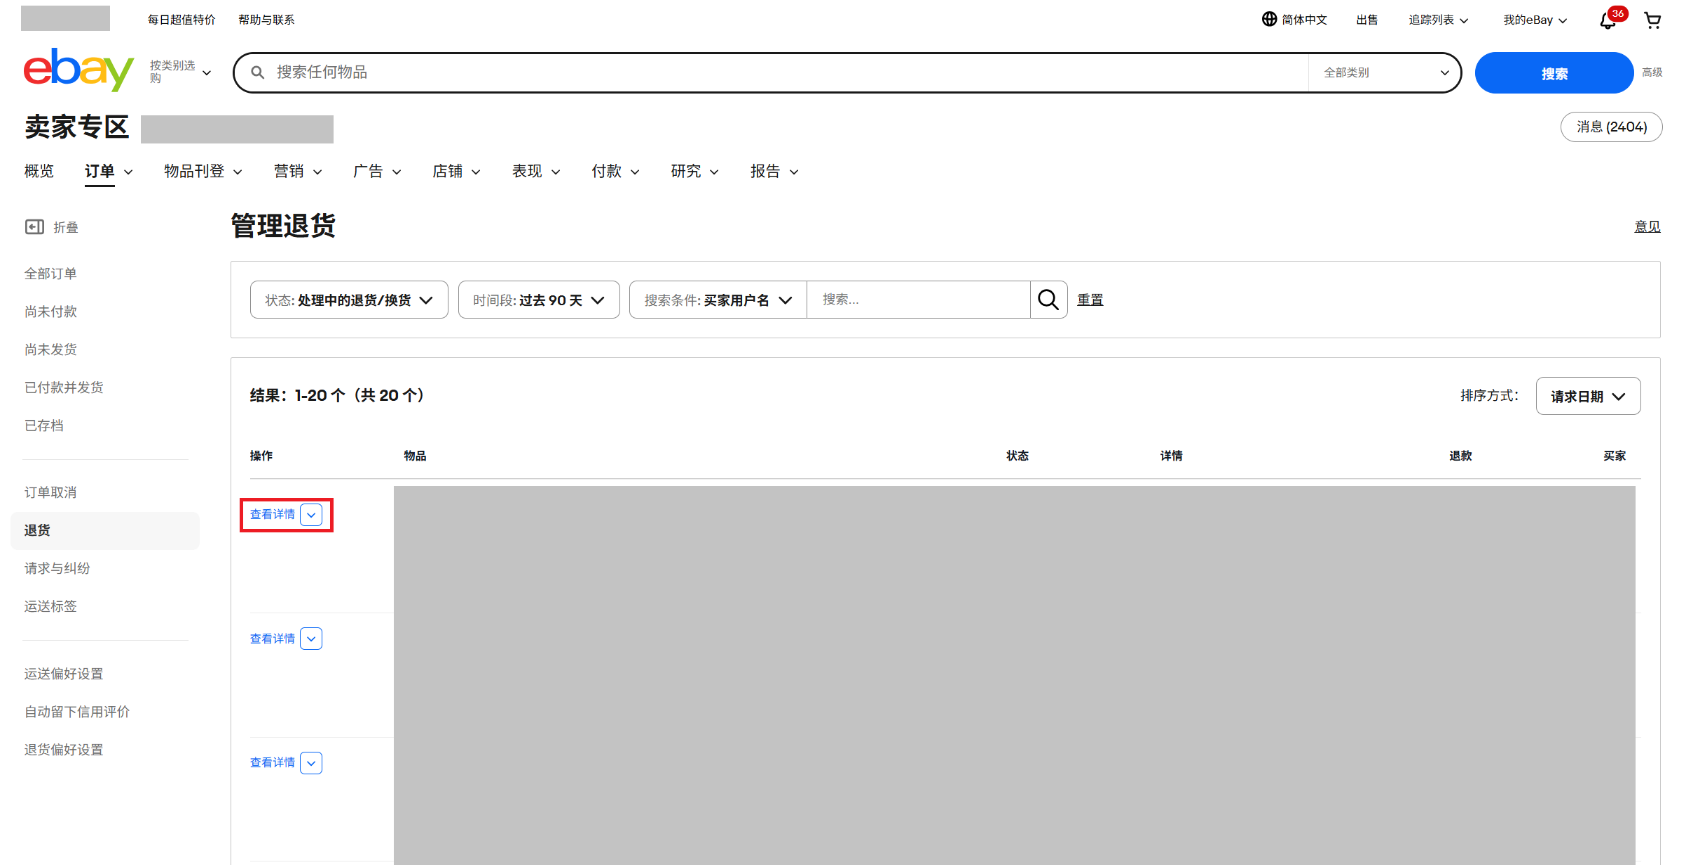The height and width of the screenshot is (865, 1686).
Task: Collapse the sidebar with the 折叠 icon
Action: tap(35, 227)
